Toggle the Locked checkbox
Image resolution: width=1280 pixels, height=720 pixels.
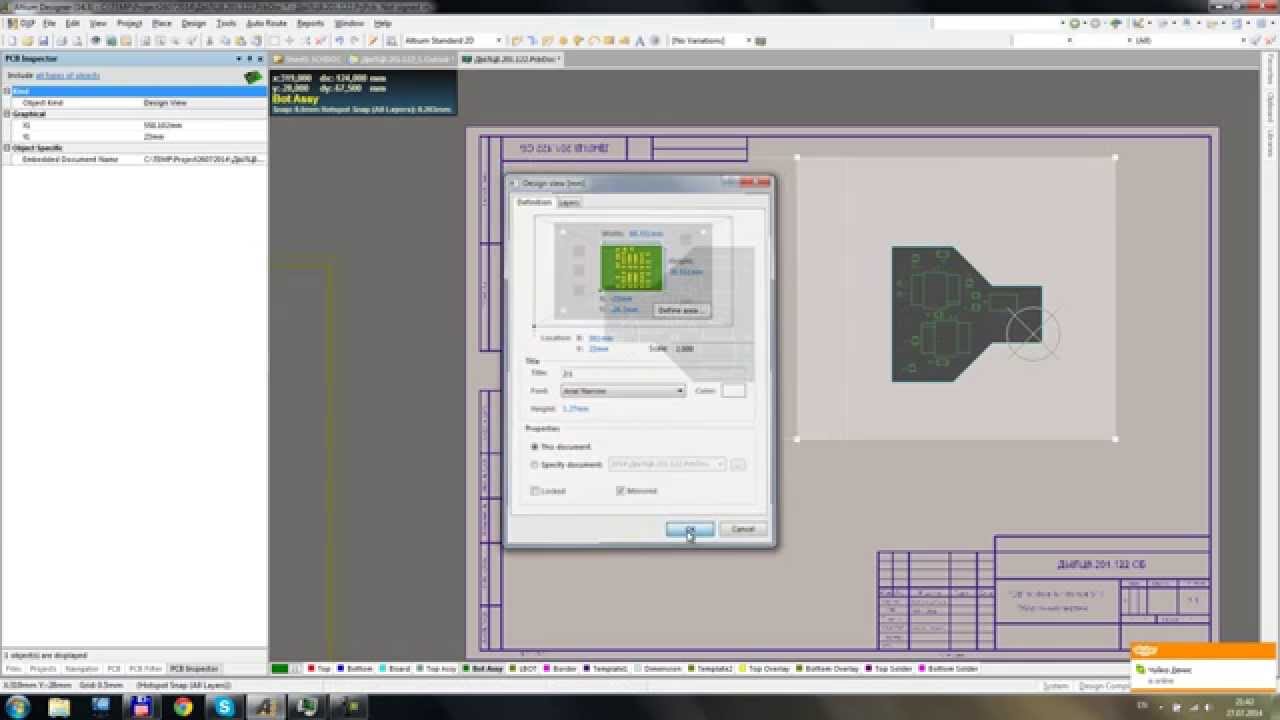pos(535,491)
